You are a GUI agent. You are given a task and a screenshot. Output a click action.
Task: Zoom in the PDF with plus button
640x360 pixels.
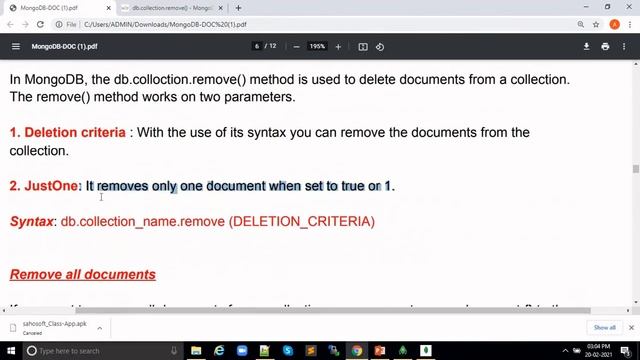point(338,47)
